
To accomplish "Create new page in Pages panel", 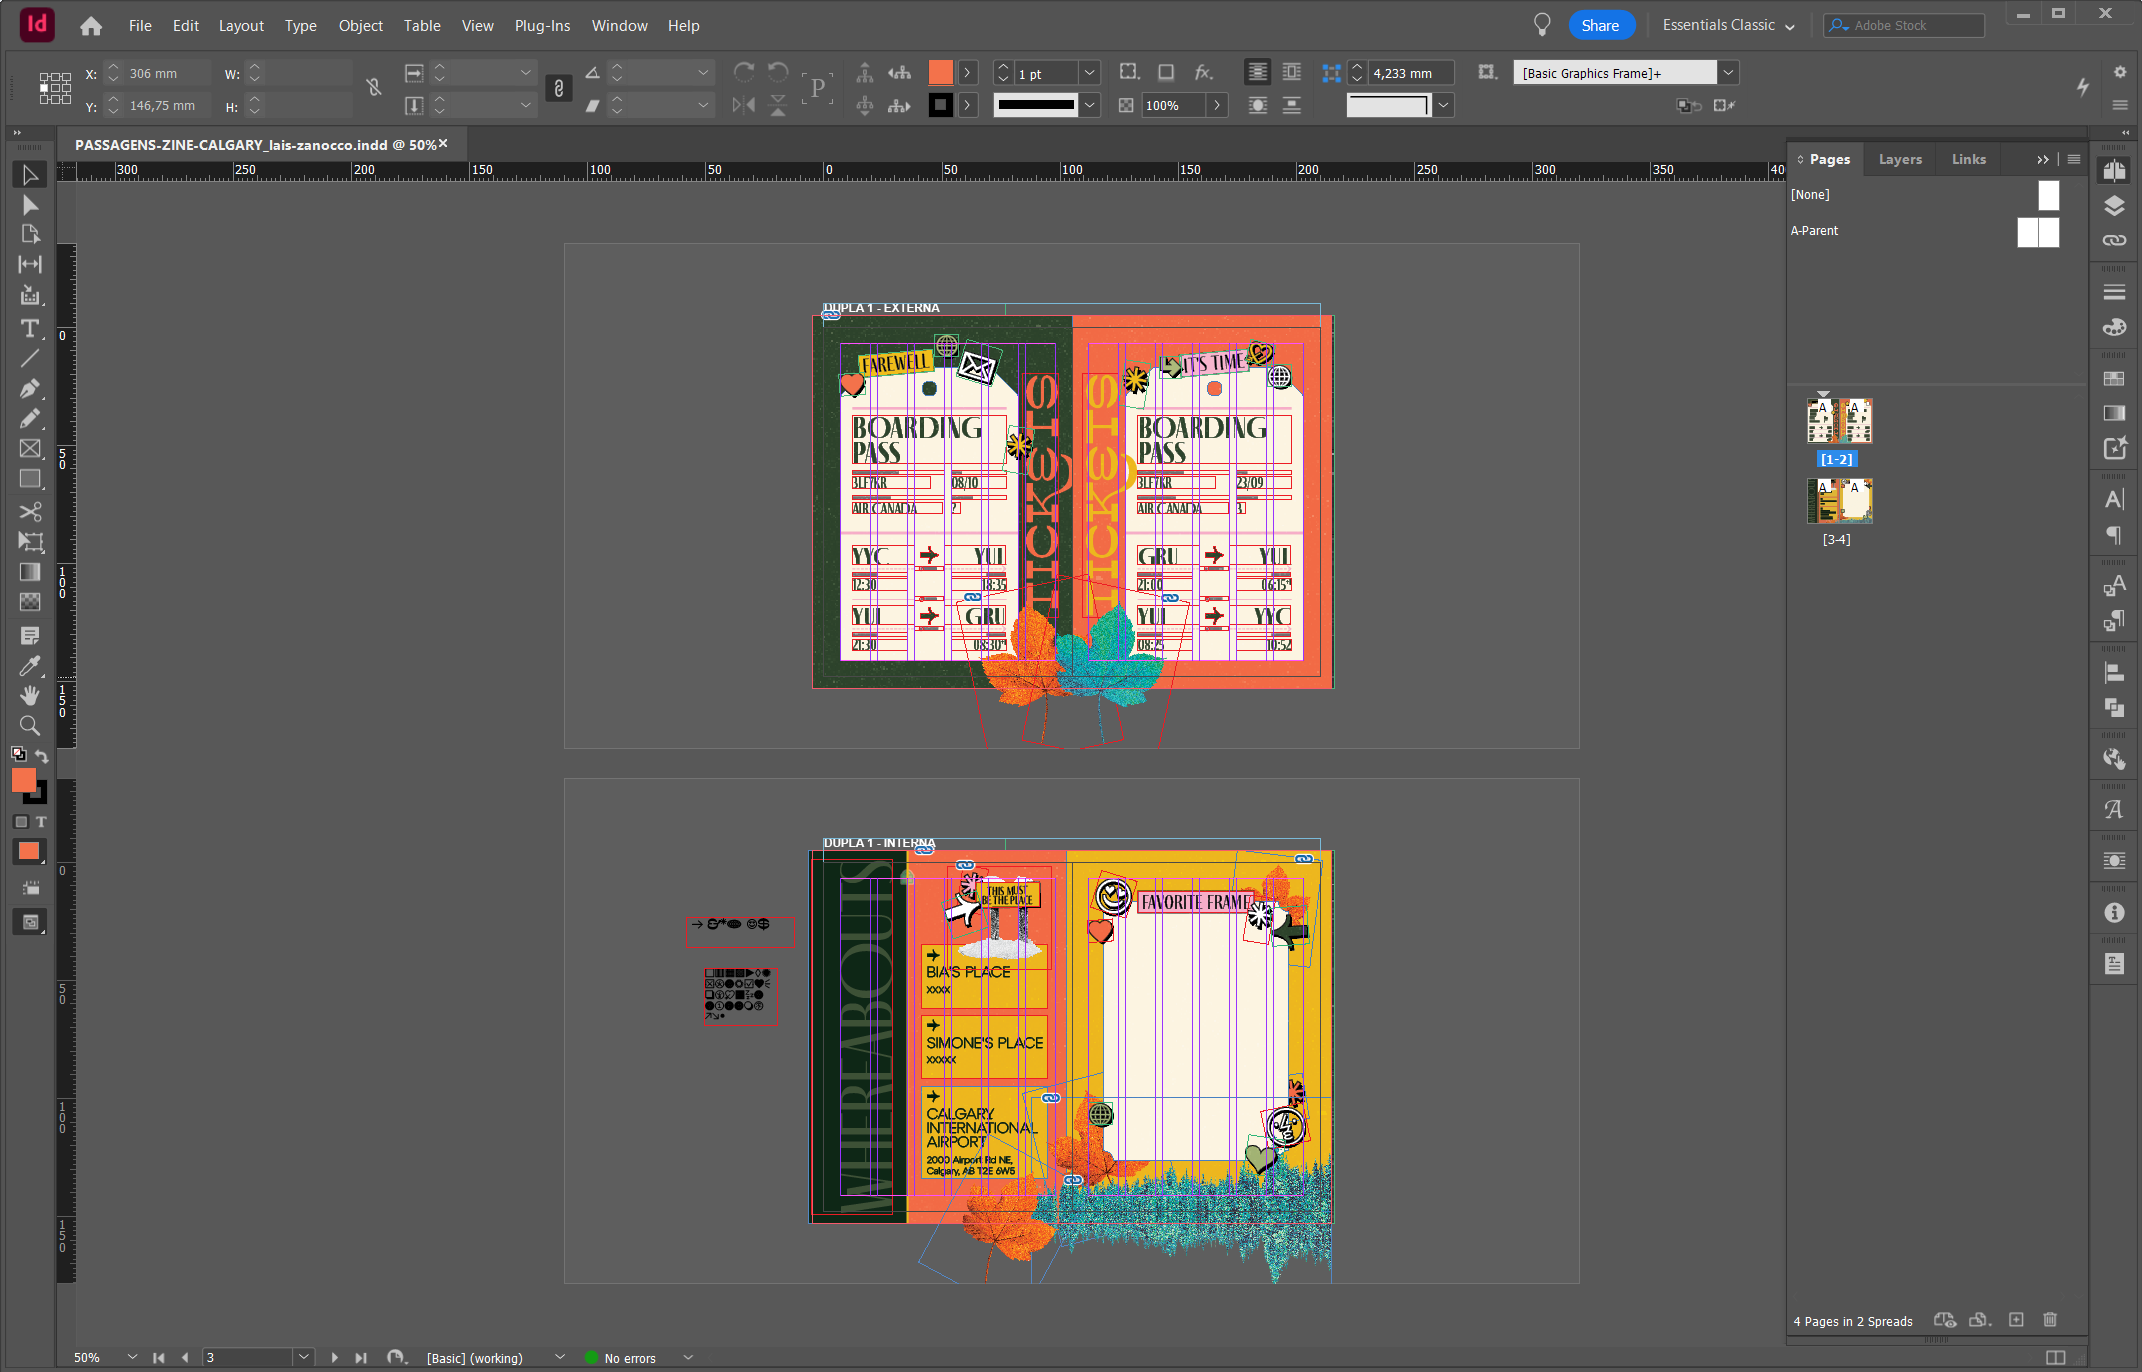I will [2016, 1320].
